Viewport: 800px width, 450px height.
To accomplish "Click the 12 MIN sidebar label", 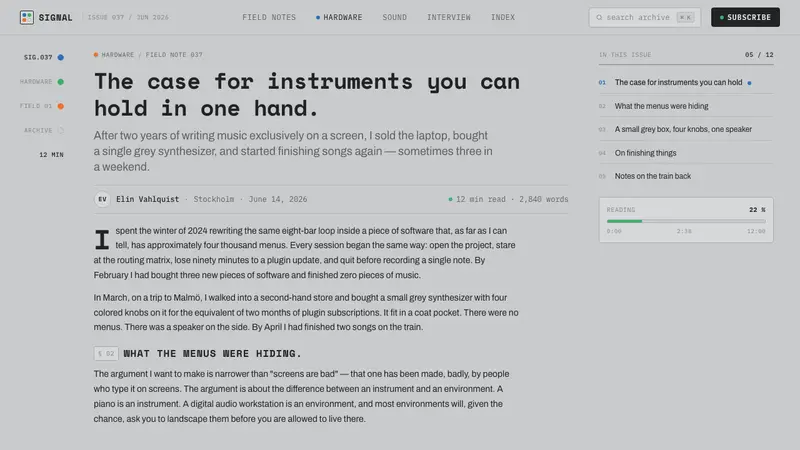I will pyautogui.click(x=52, y=155).
